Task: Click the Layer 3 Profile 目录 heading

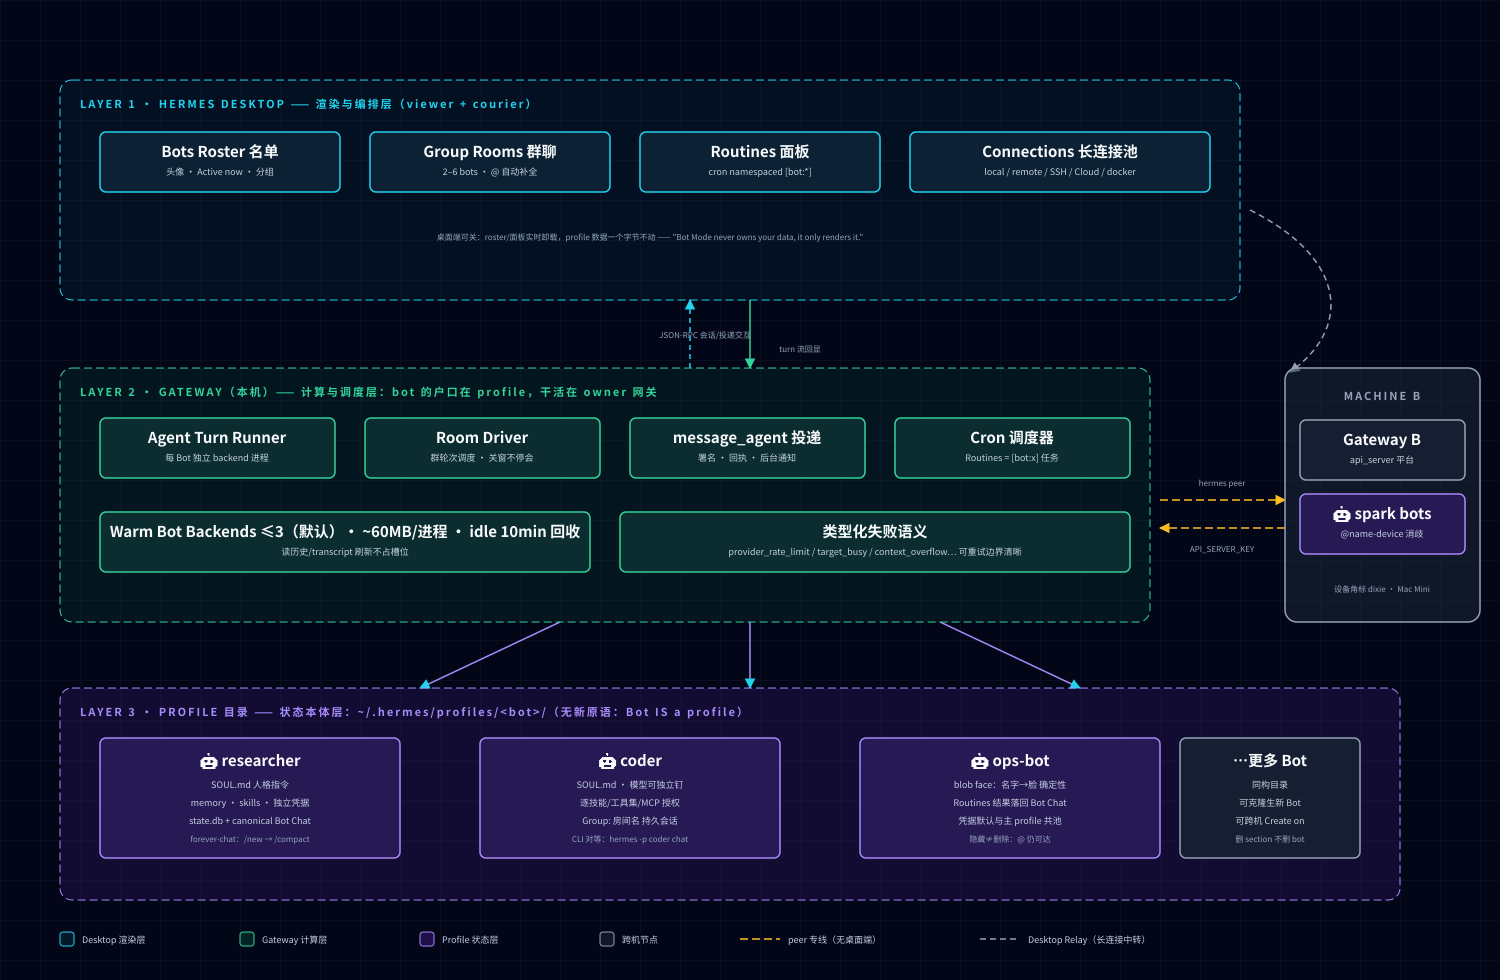Action: coord(411,712)
